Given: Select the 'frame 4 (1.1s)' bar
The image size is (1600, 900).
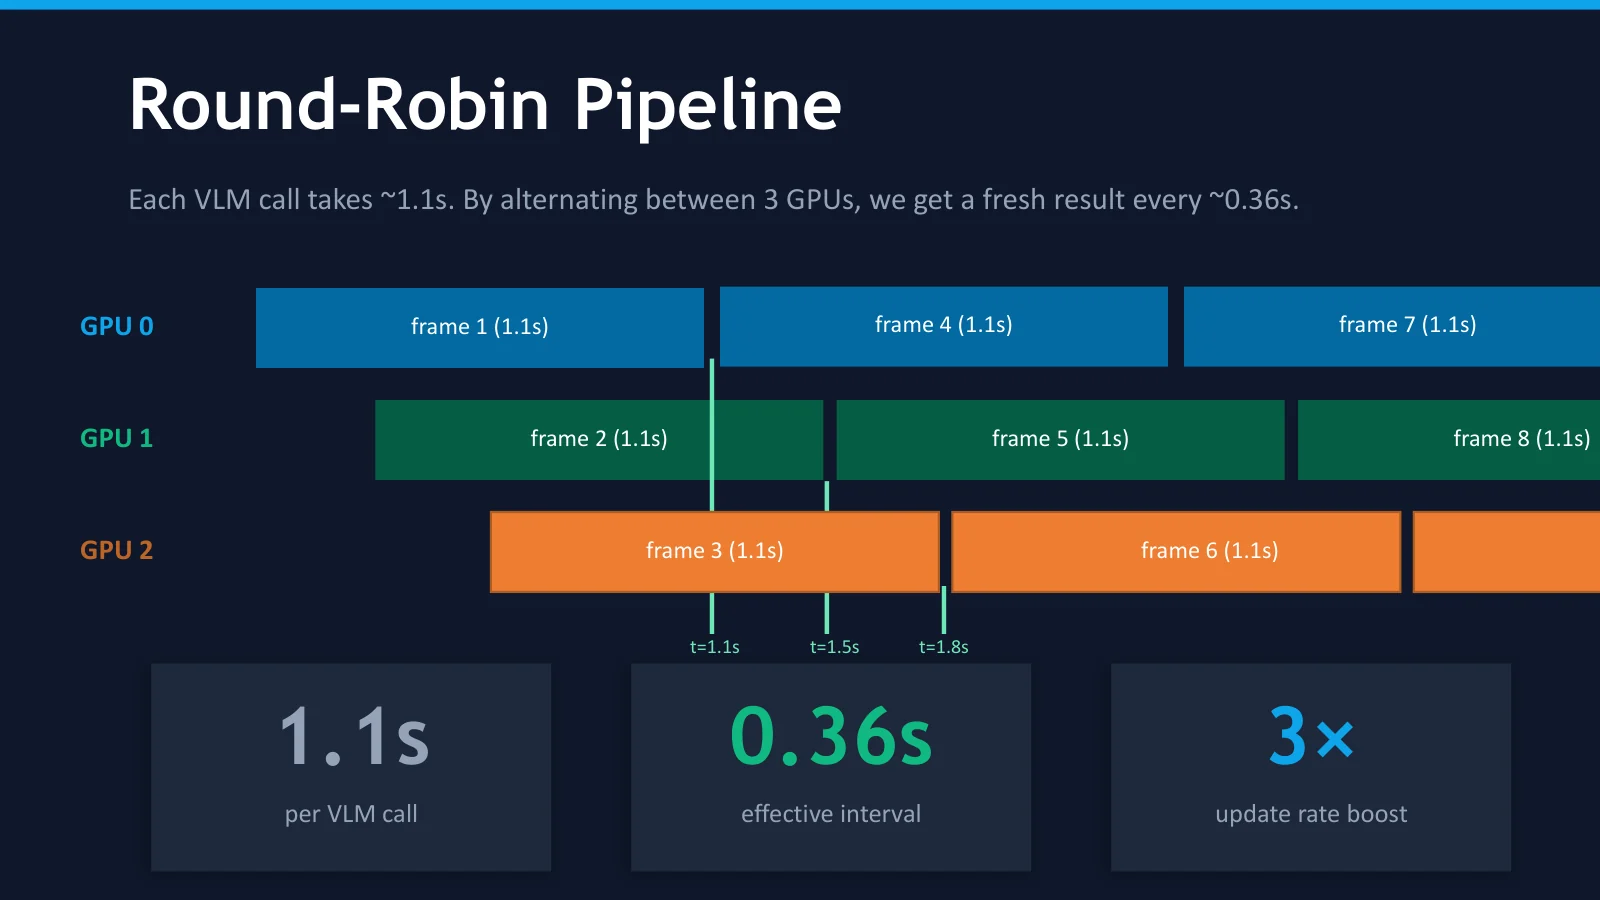Looking at the screenshot, I should [944, 327].
